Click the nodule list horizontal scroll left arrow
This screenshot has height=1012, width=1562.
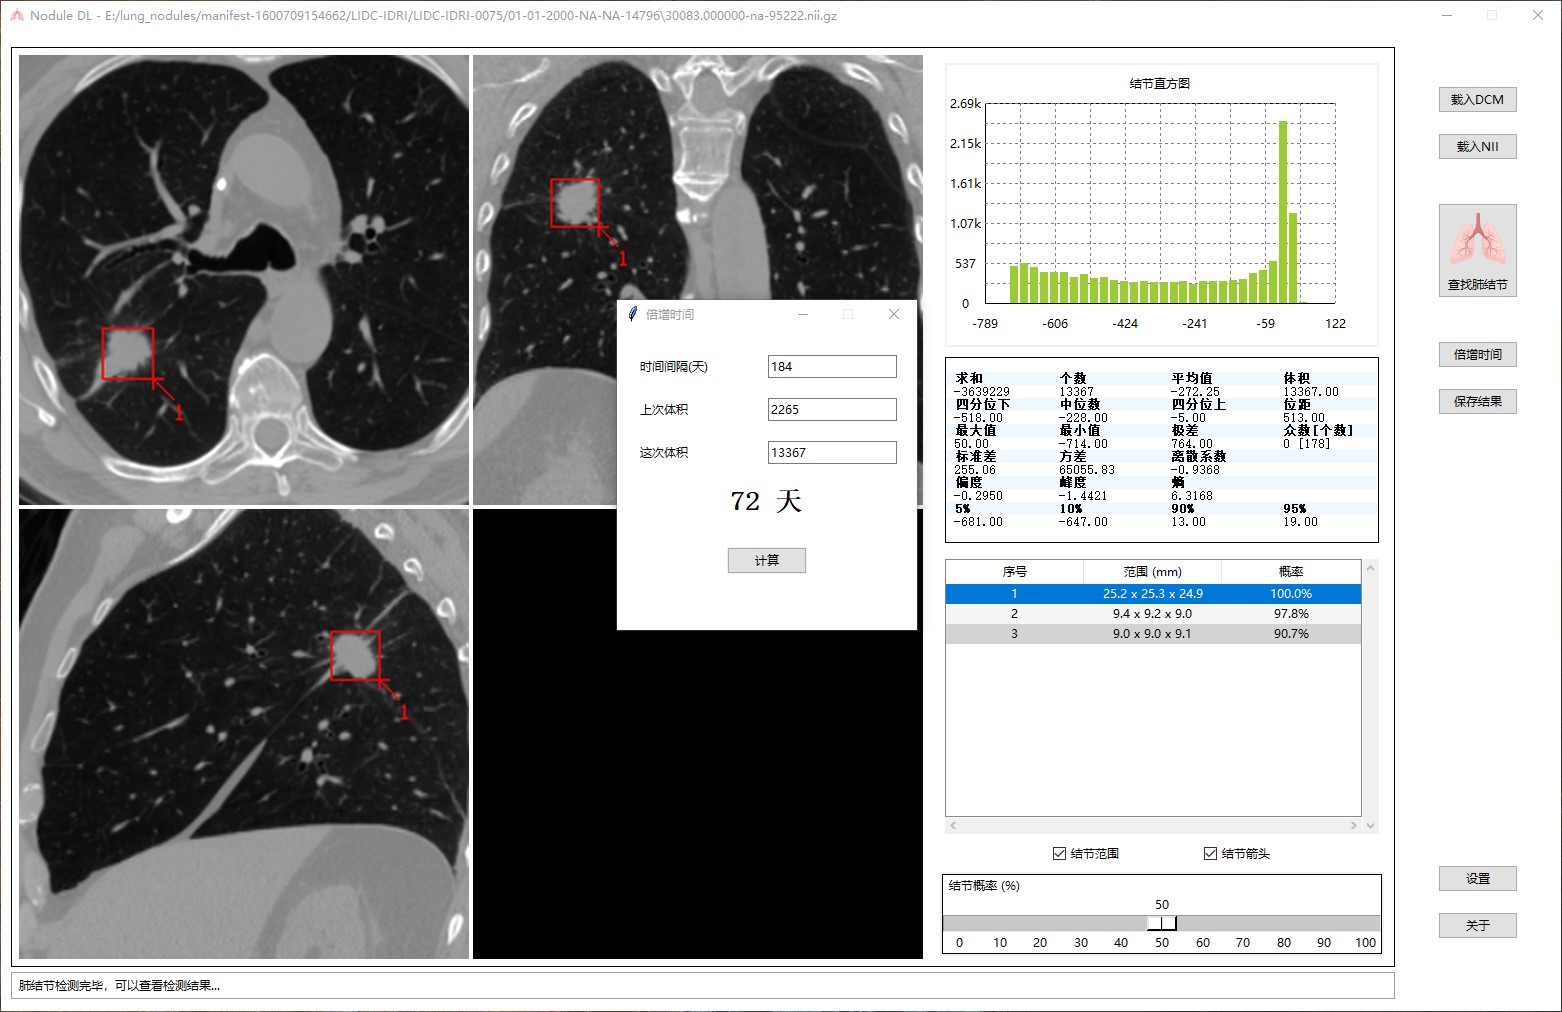click(953, 825)
